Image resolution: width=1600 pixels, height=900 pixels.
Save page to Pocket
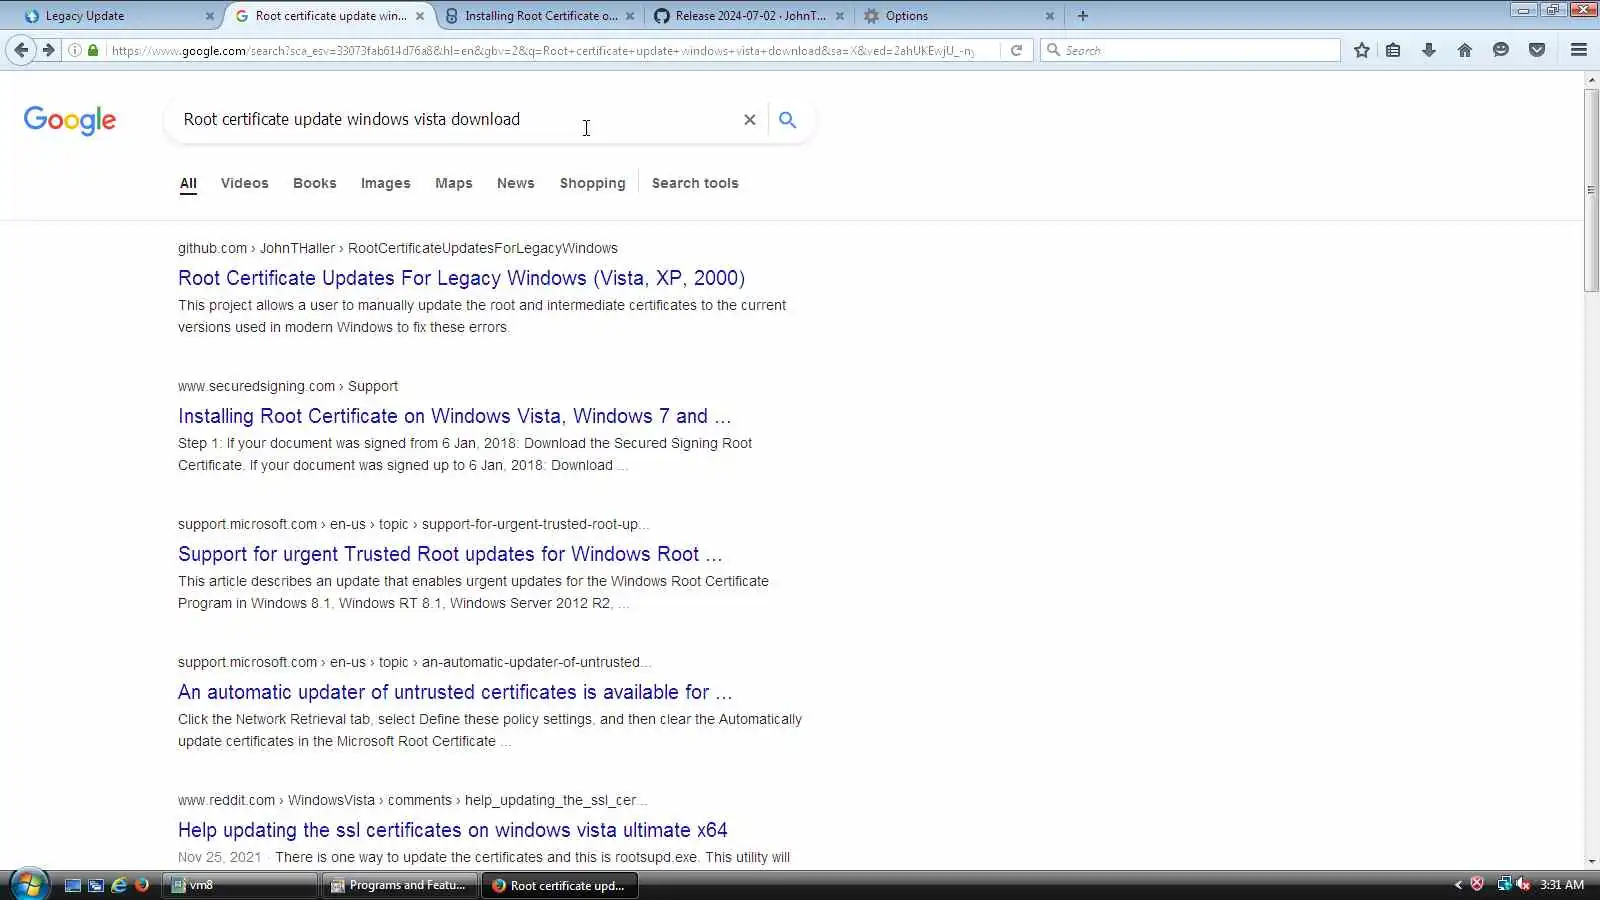click(1537, 50)
